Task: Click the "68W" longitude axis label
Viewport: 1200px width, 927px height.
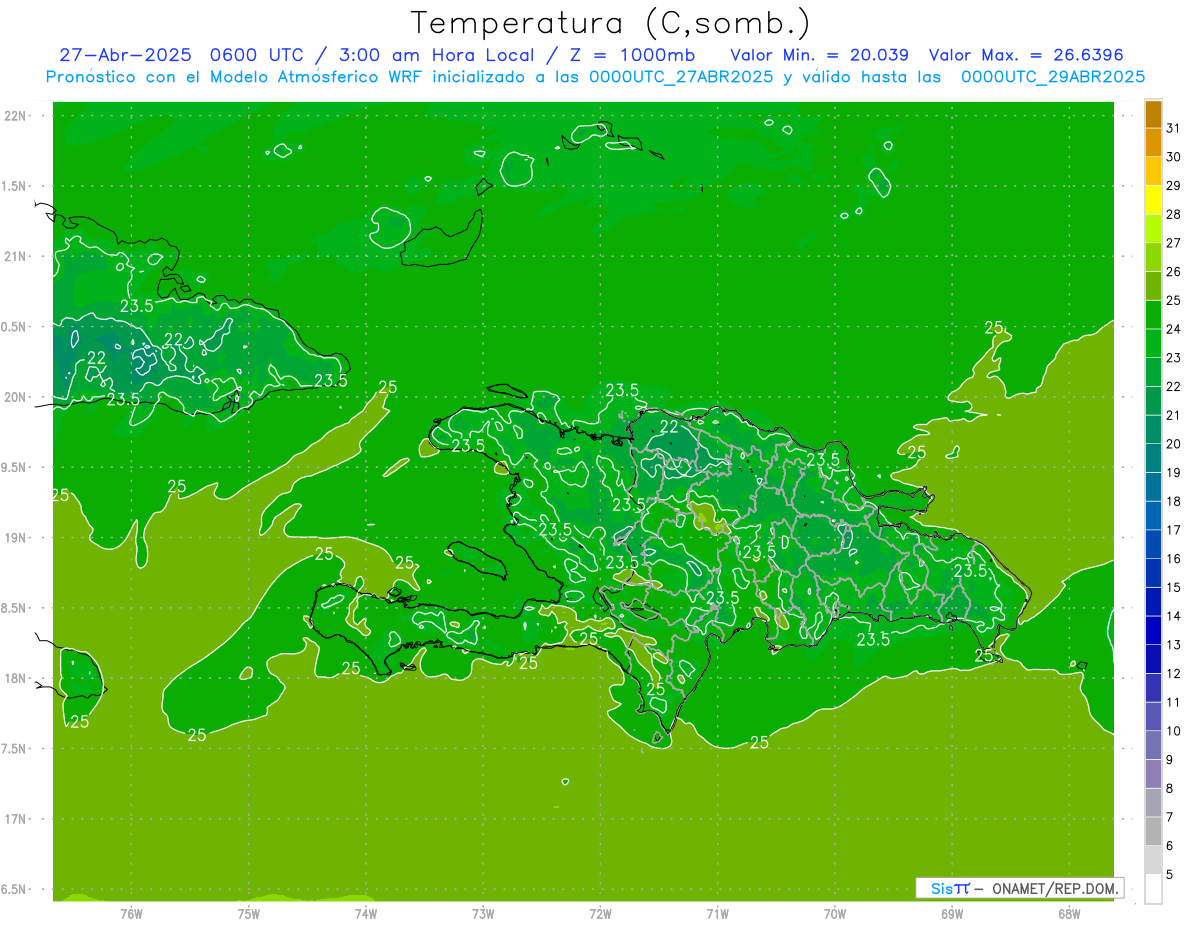Action: (x=1069, y=914)
